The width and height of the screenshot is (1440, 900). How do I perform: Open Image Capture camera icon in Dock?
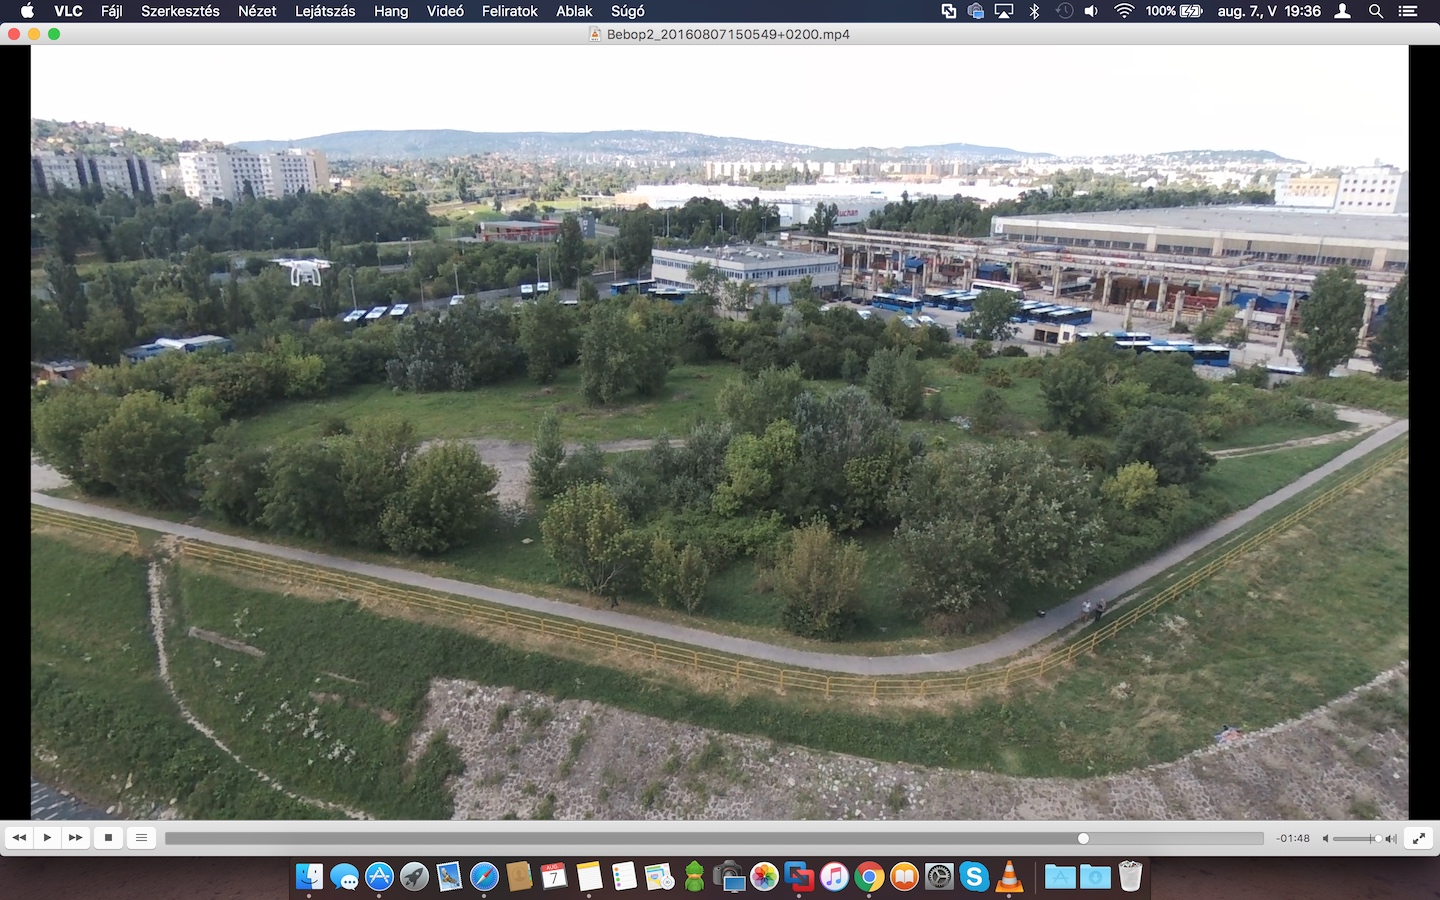pos(729,877)
